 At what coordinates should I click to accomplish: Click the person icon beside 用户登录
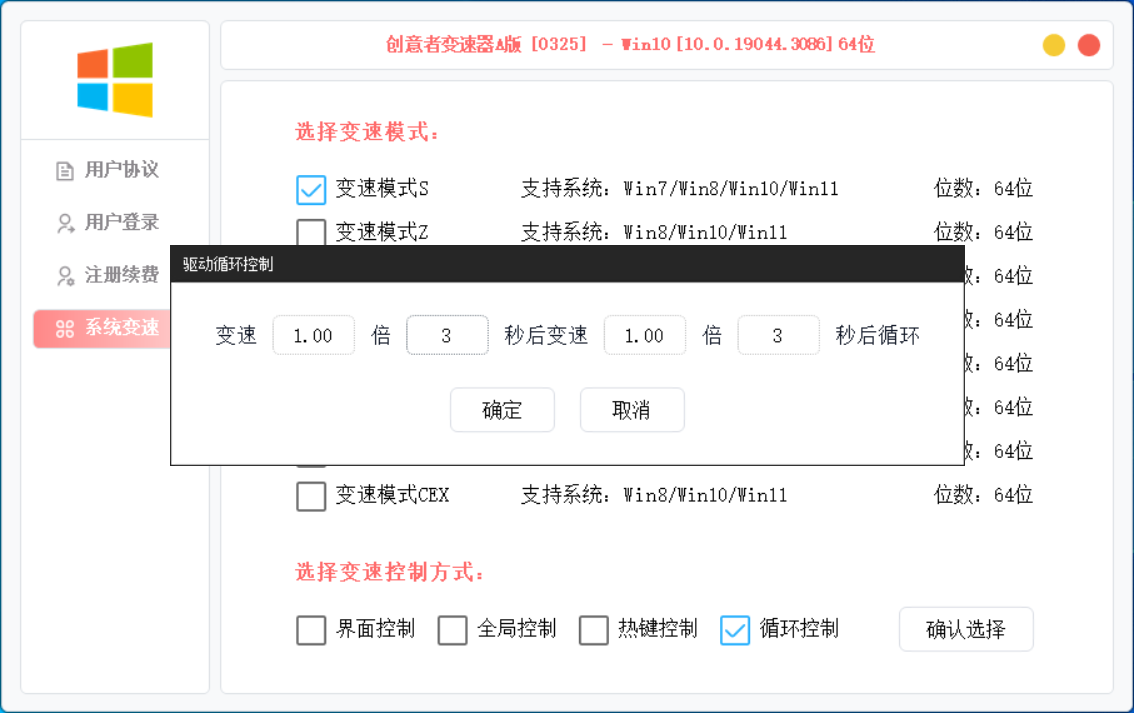[65, 223]
